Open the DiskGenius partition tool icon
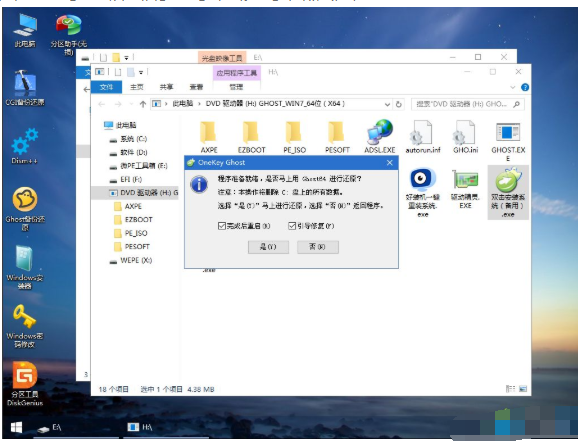 click(x=25, y=383)
